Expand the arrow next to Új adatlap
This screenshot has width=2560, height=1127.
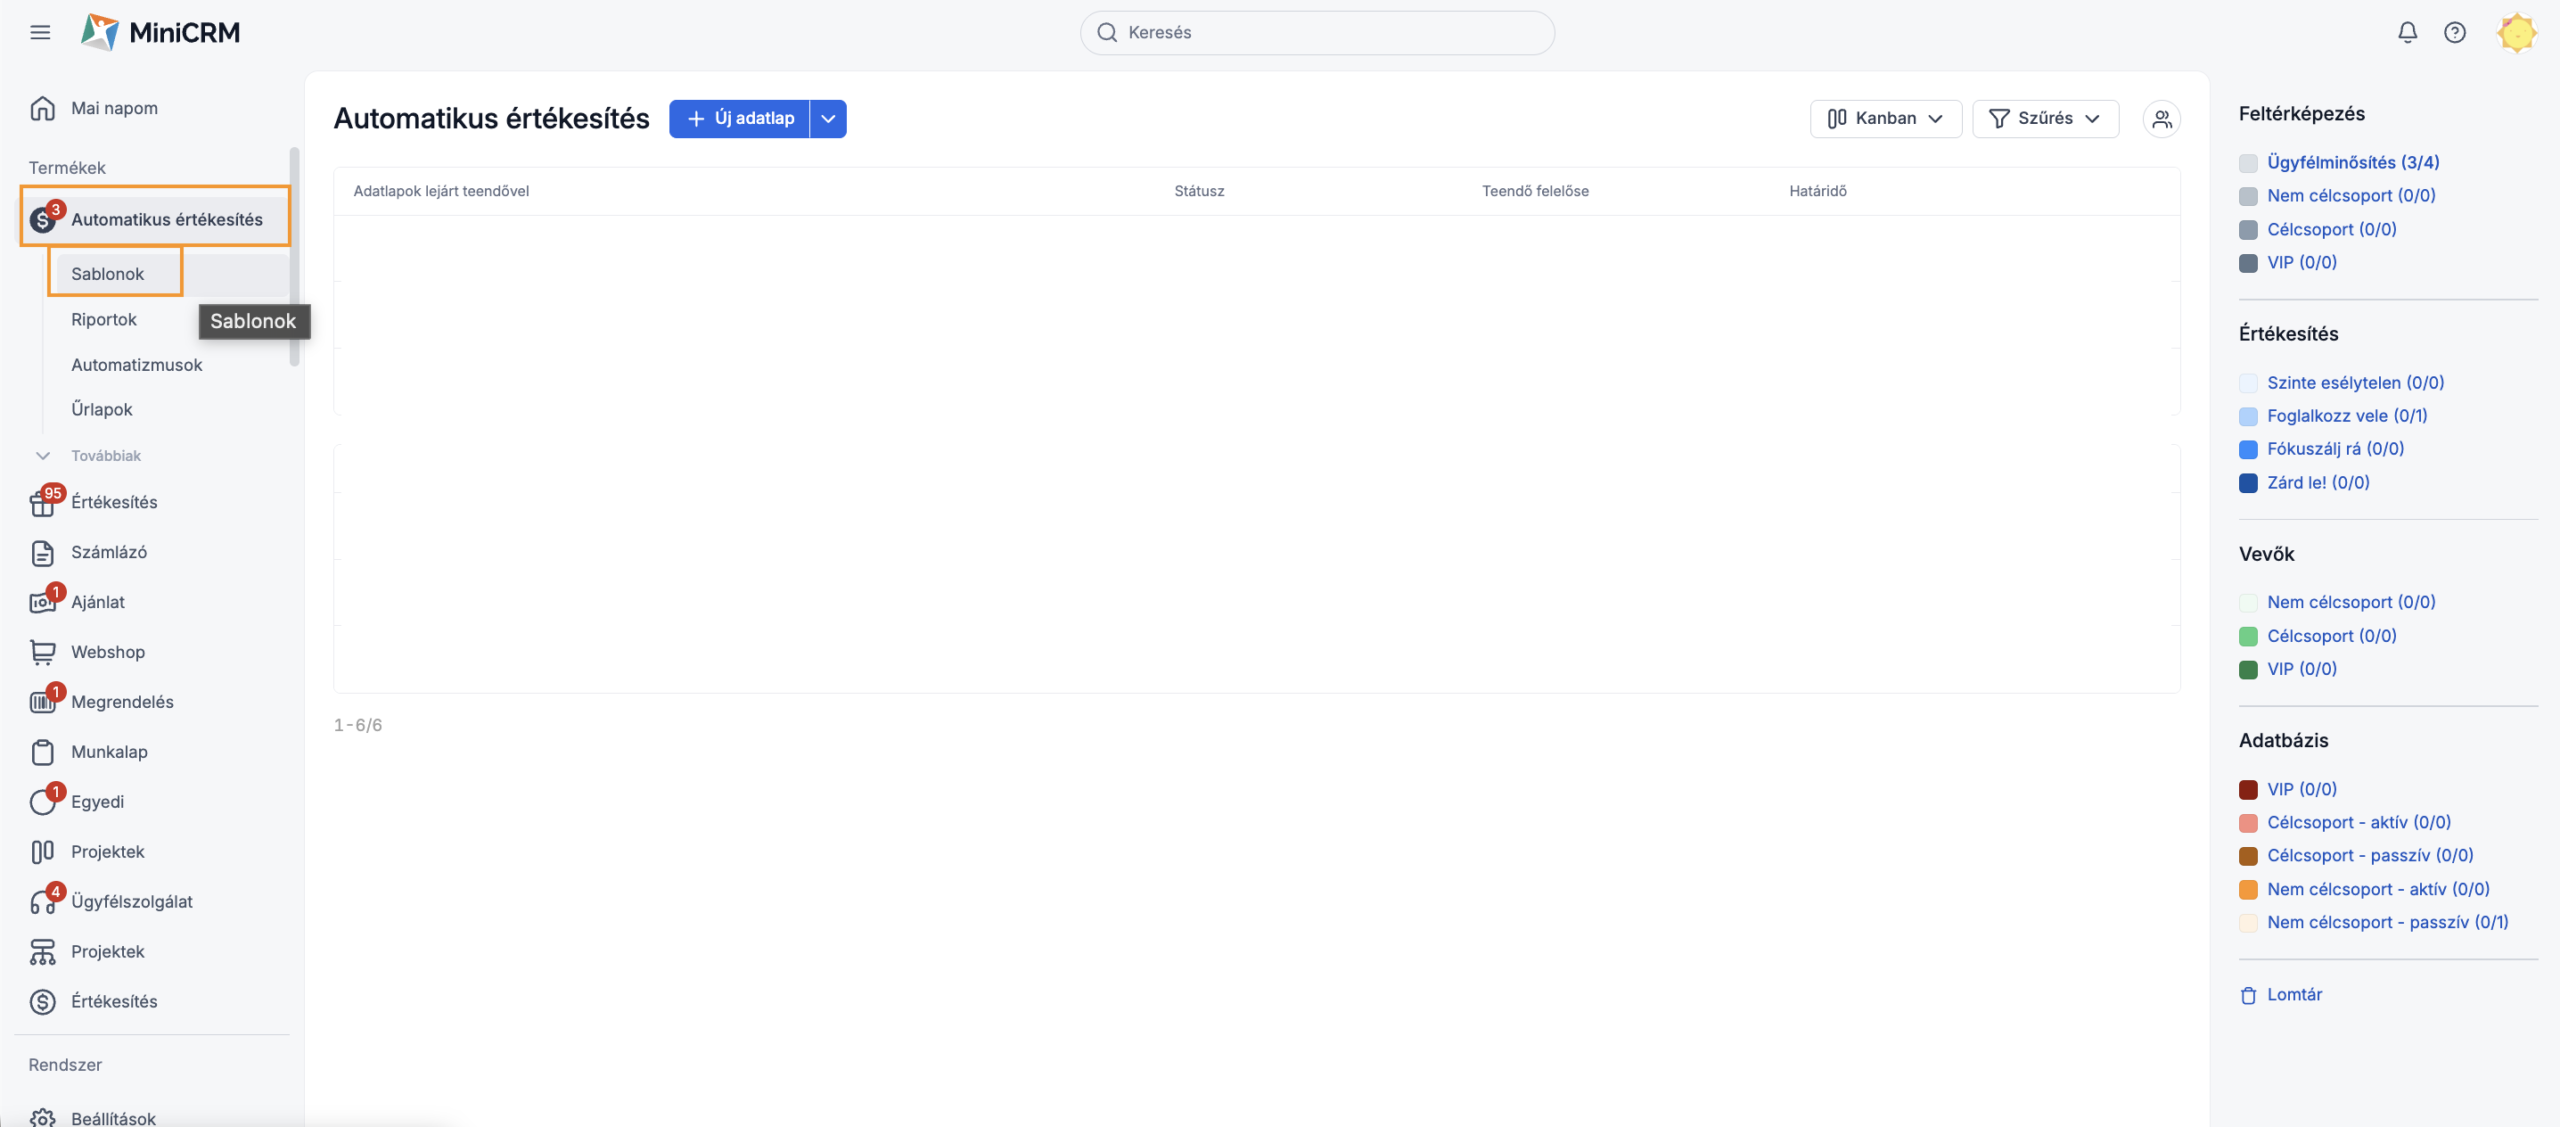click(x=828, y=119)
